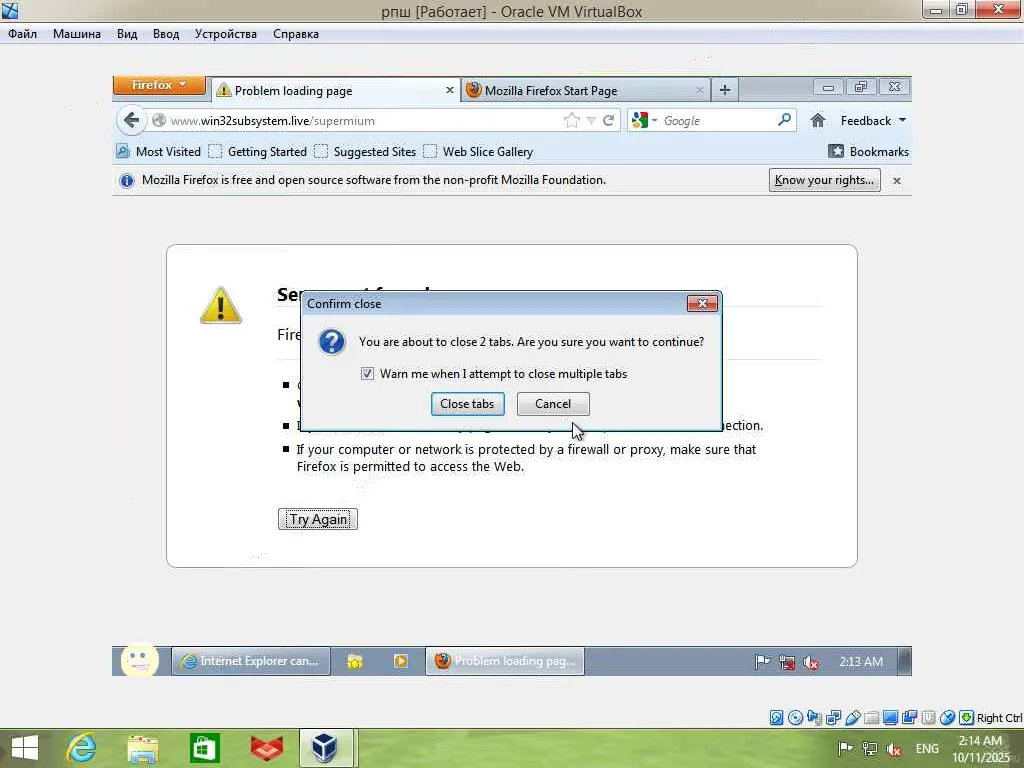Click Know your rights button
This screenshot has width=1024, height=768.
coord(824,180)
